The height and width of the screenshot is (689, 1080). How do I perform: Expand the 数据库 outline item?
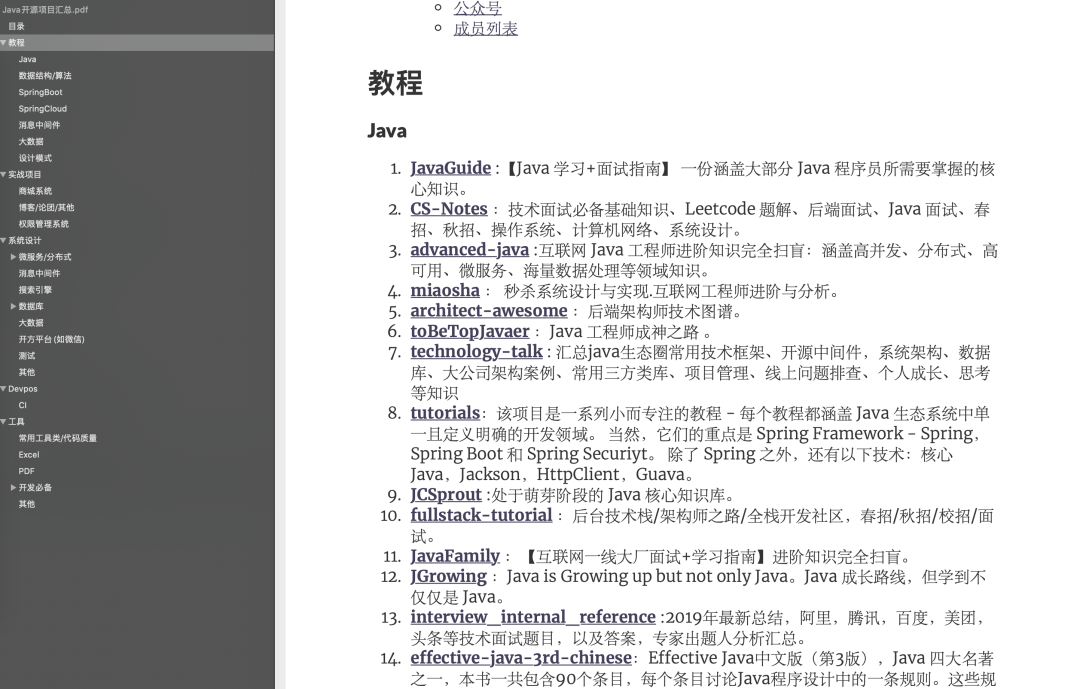[13, 306]
